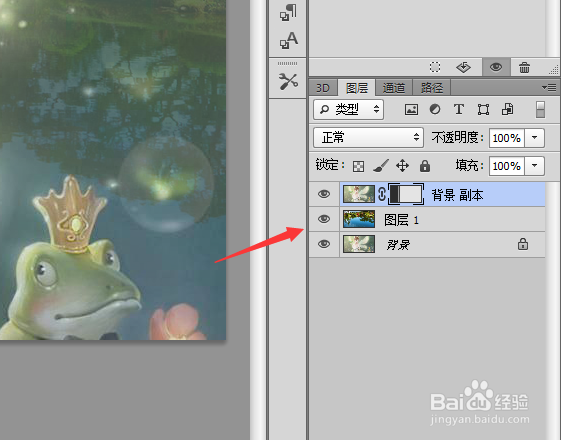Open the 类型 filter dropdown
Screen dimensions: 561x440
(348, 109)
